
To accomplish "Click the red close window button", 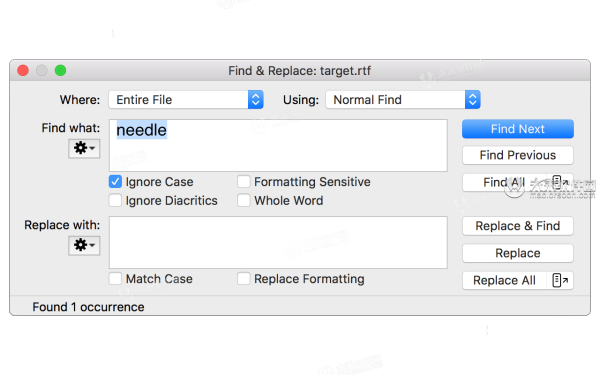I will pyautogui.click(x=23, y=70).
